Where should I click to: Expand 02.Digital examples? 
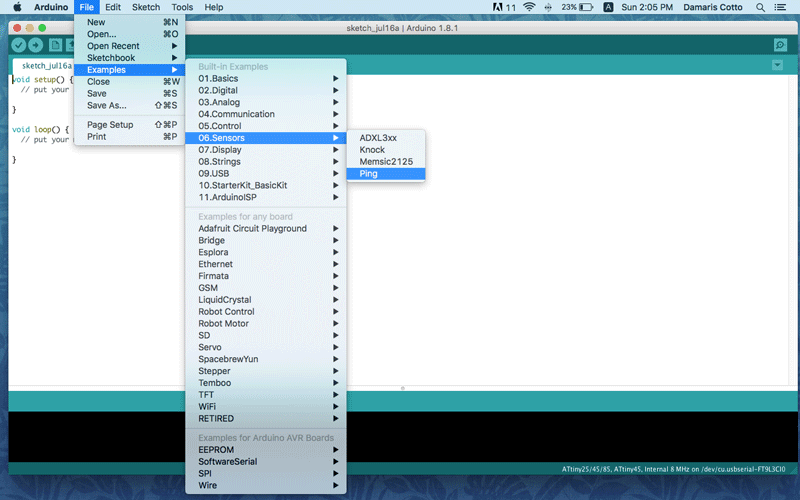pyautogui.click(x=266, y=90)
